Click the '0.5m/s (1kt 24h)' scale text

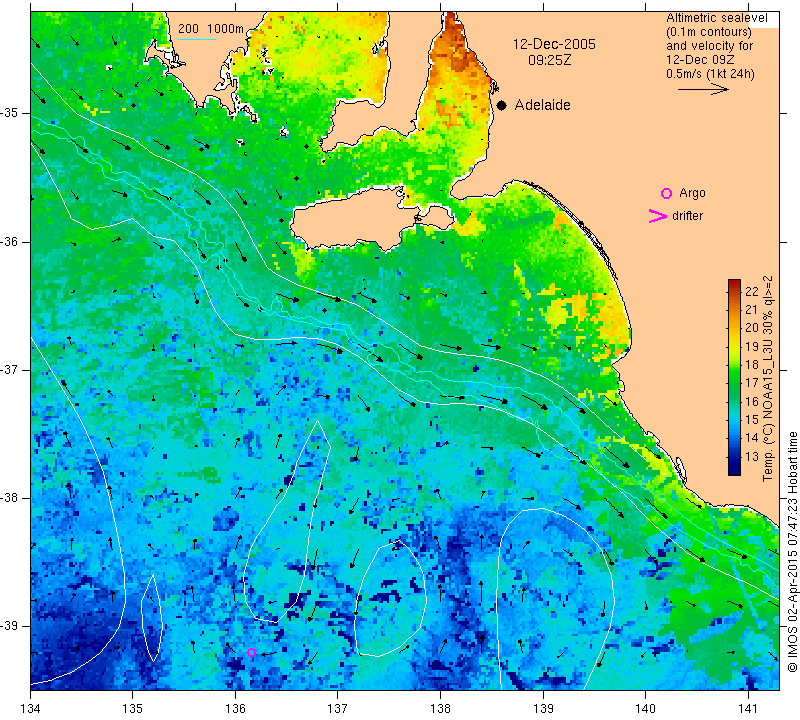point(710,74)
